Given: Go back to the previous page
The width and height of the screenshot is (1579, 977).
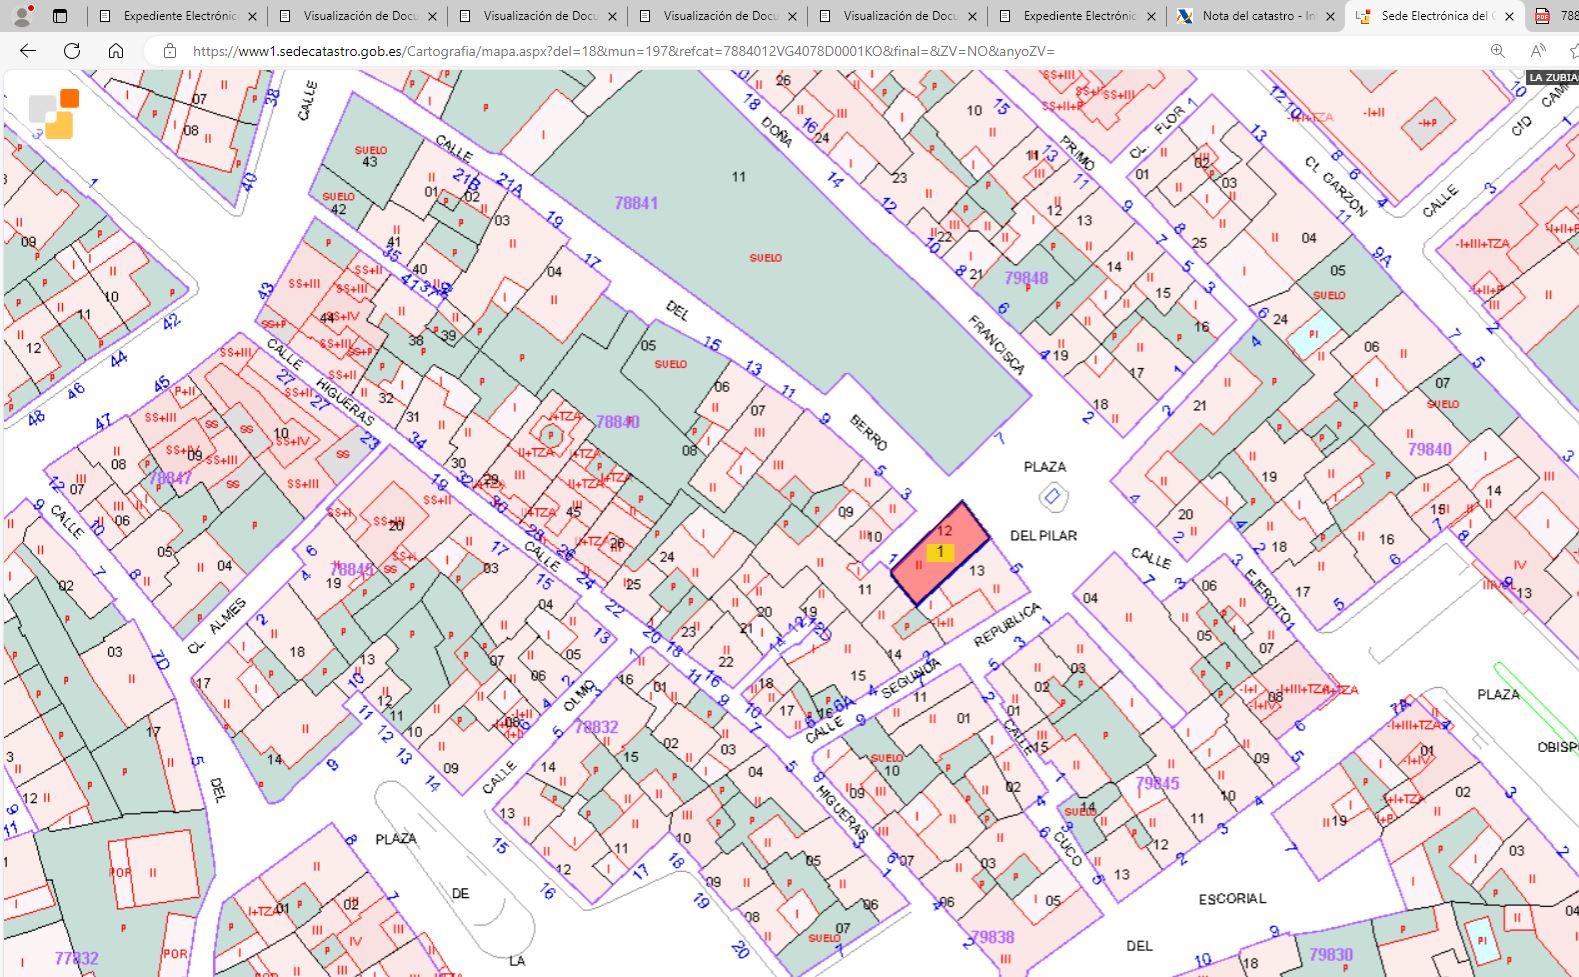Looking at the screenshot, I should pyautogui.click(x=28, y=51).
